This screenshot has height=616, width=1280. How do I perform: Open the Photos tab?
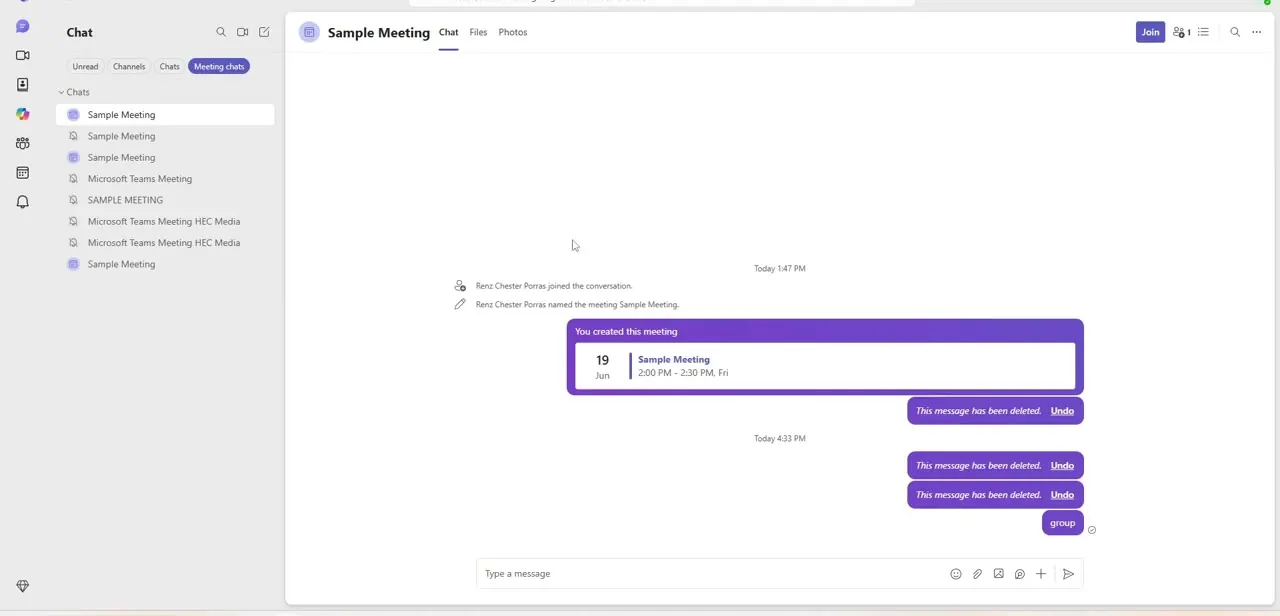[513, 32]
